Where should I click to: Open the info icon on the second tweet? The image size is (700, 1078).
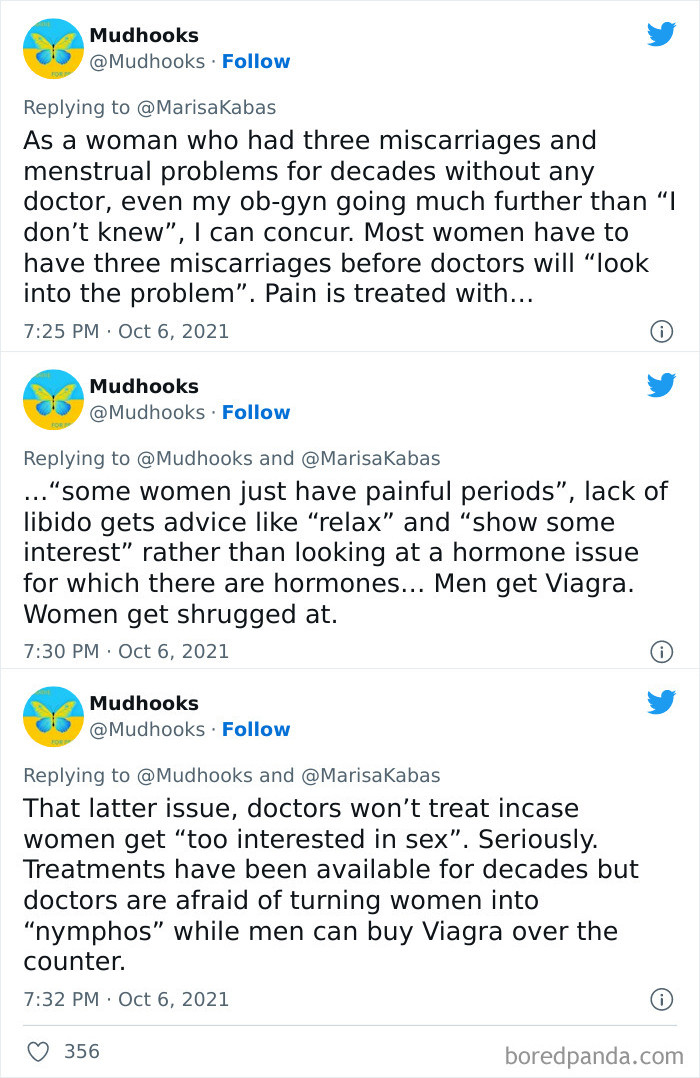click(x=661, y=652)
